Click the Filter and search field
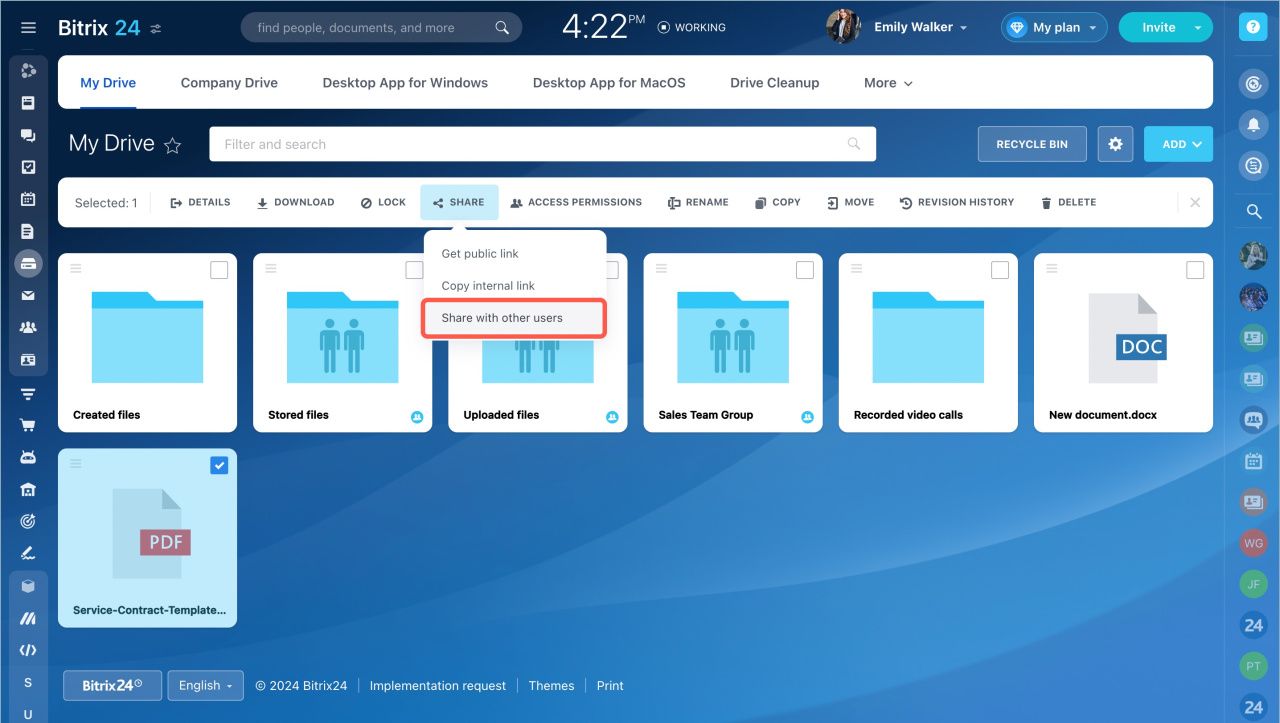 coord(542,144)
